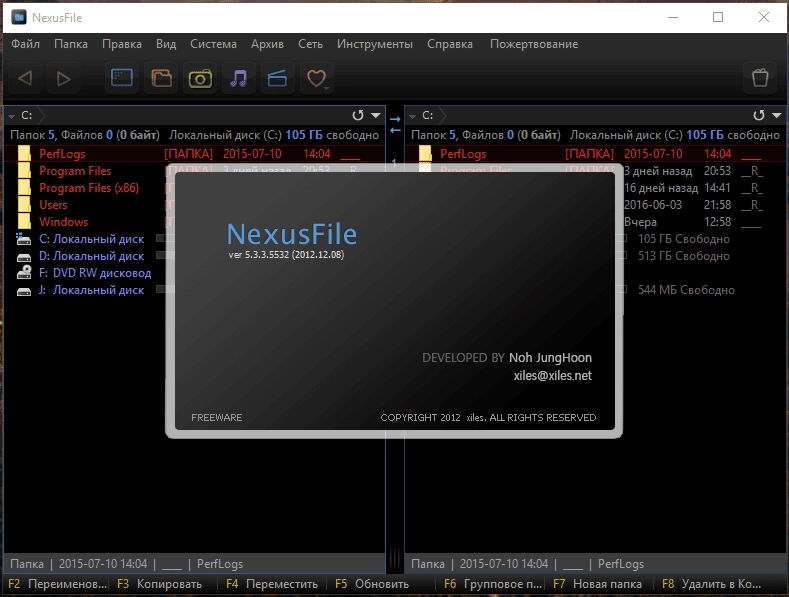Image resolution: width=789 pixels, height=597 pixels.
Task: Click F4 Переместить function button
Action: 272,584
